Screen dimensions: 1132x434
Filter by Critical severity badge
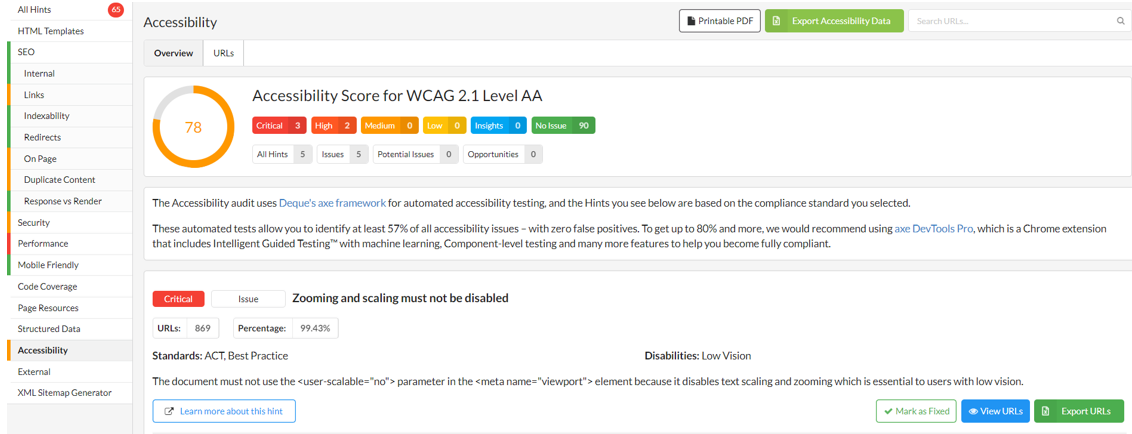pyautogui.click(x=279, y=126)
